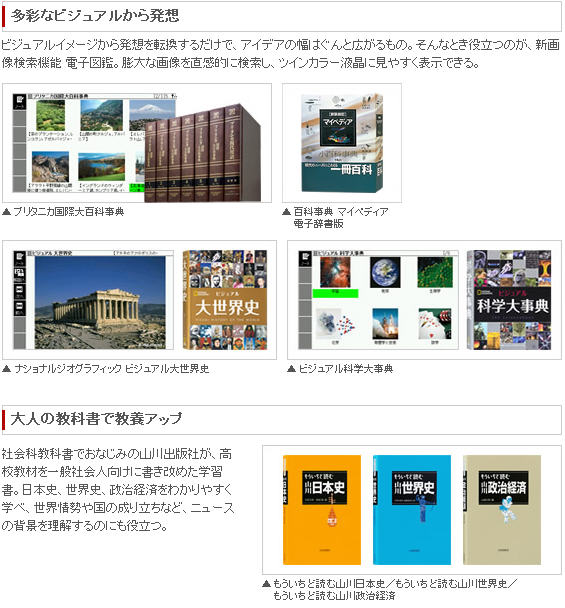
Task: Click the note icon on 科学大事典 screen
Action: (x=305, y=259)
